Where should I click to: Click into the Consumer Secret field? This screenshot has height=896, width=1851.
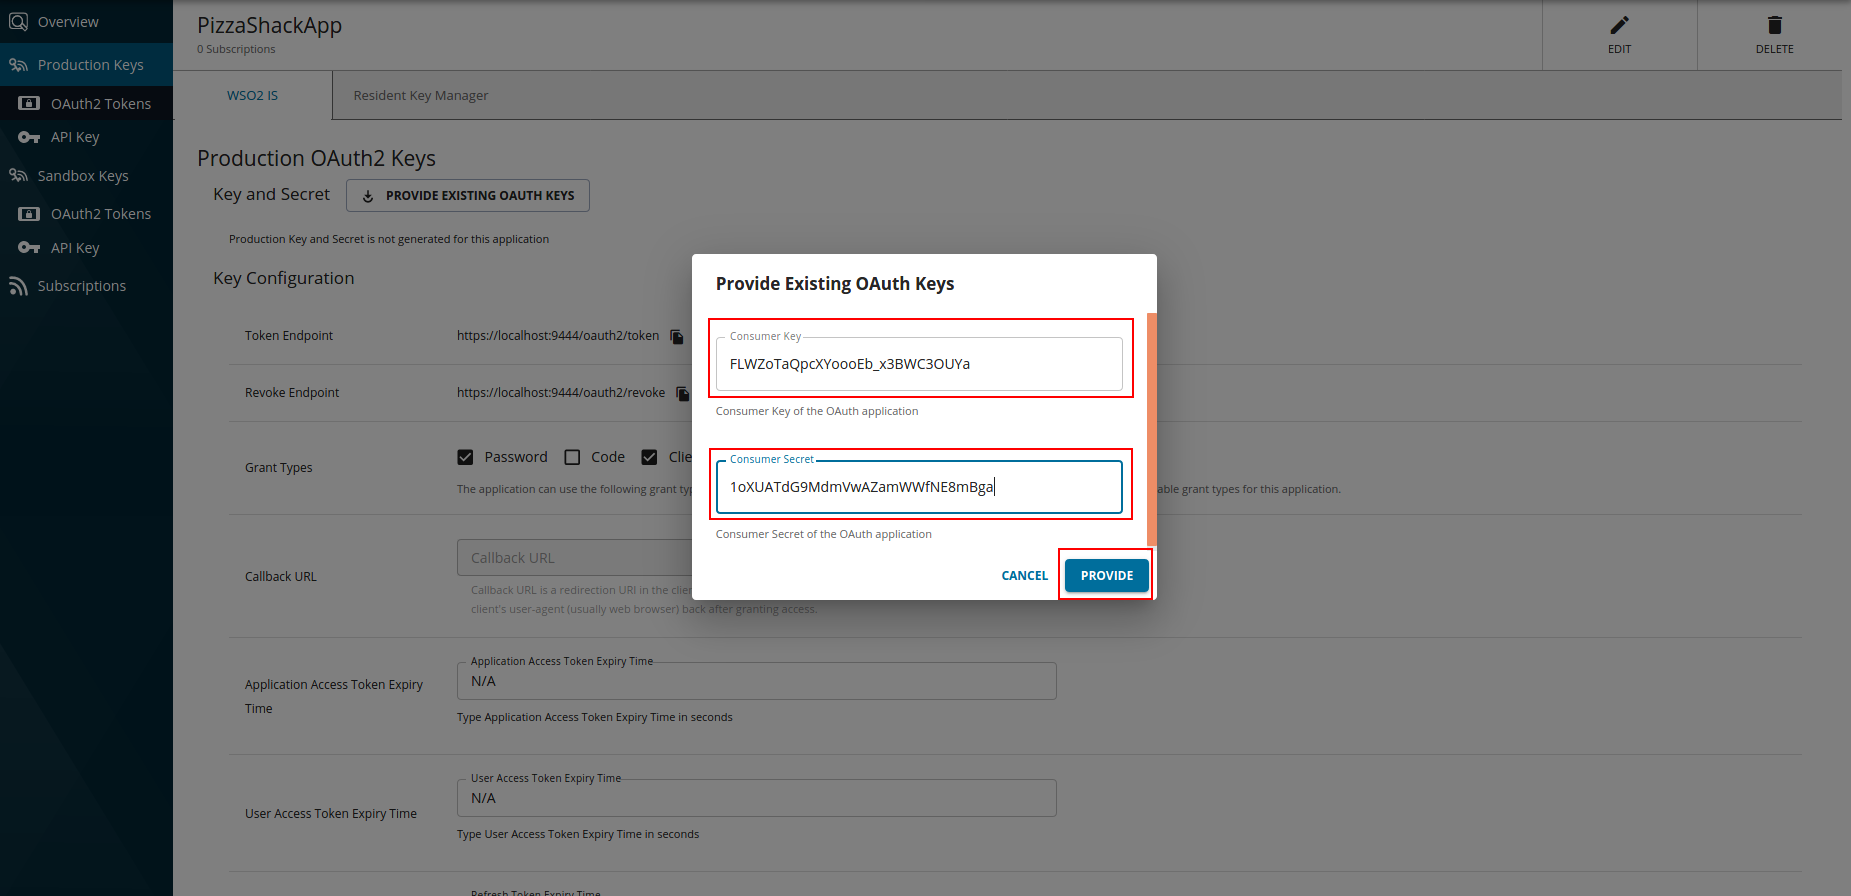coord(918,487)
